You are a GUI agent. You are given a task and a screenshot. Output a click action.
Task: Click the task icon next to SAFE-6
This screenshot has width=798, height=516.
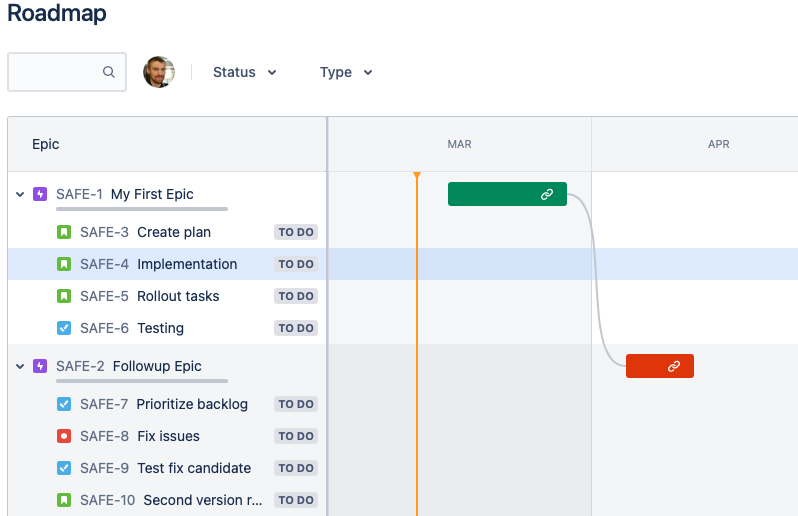pos(64,328)
